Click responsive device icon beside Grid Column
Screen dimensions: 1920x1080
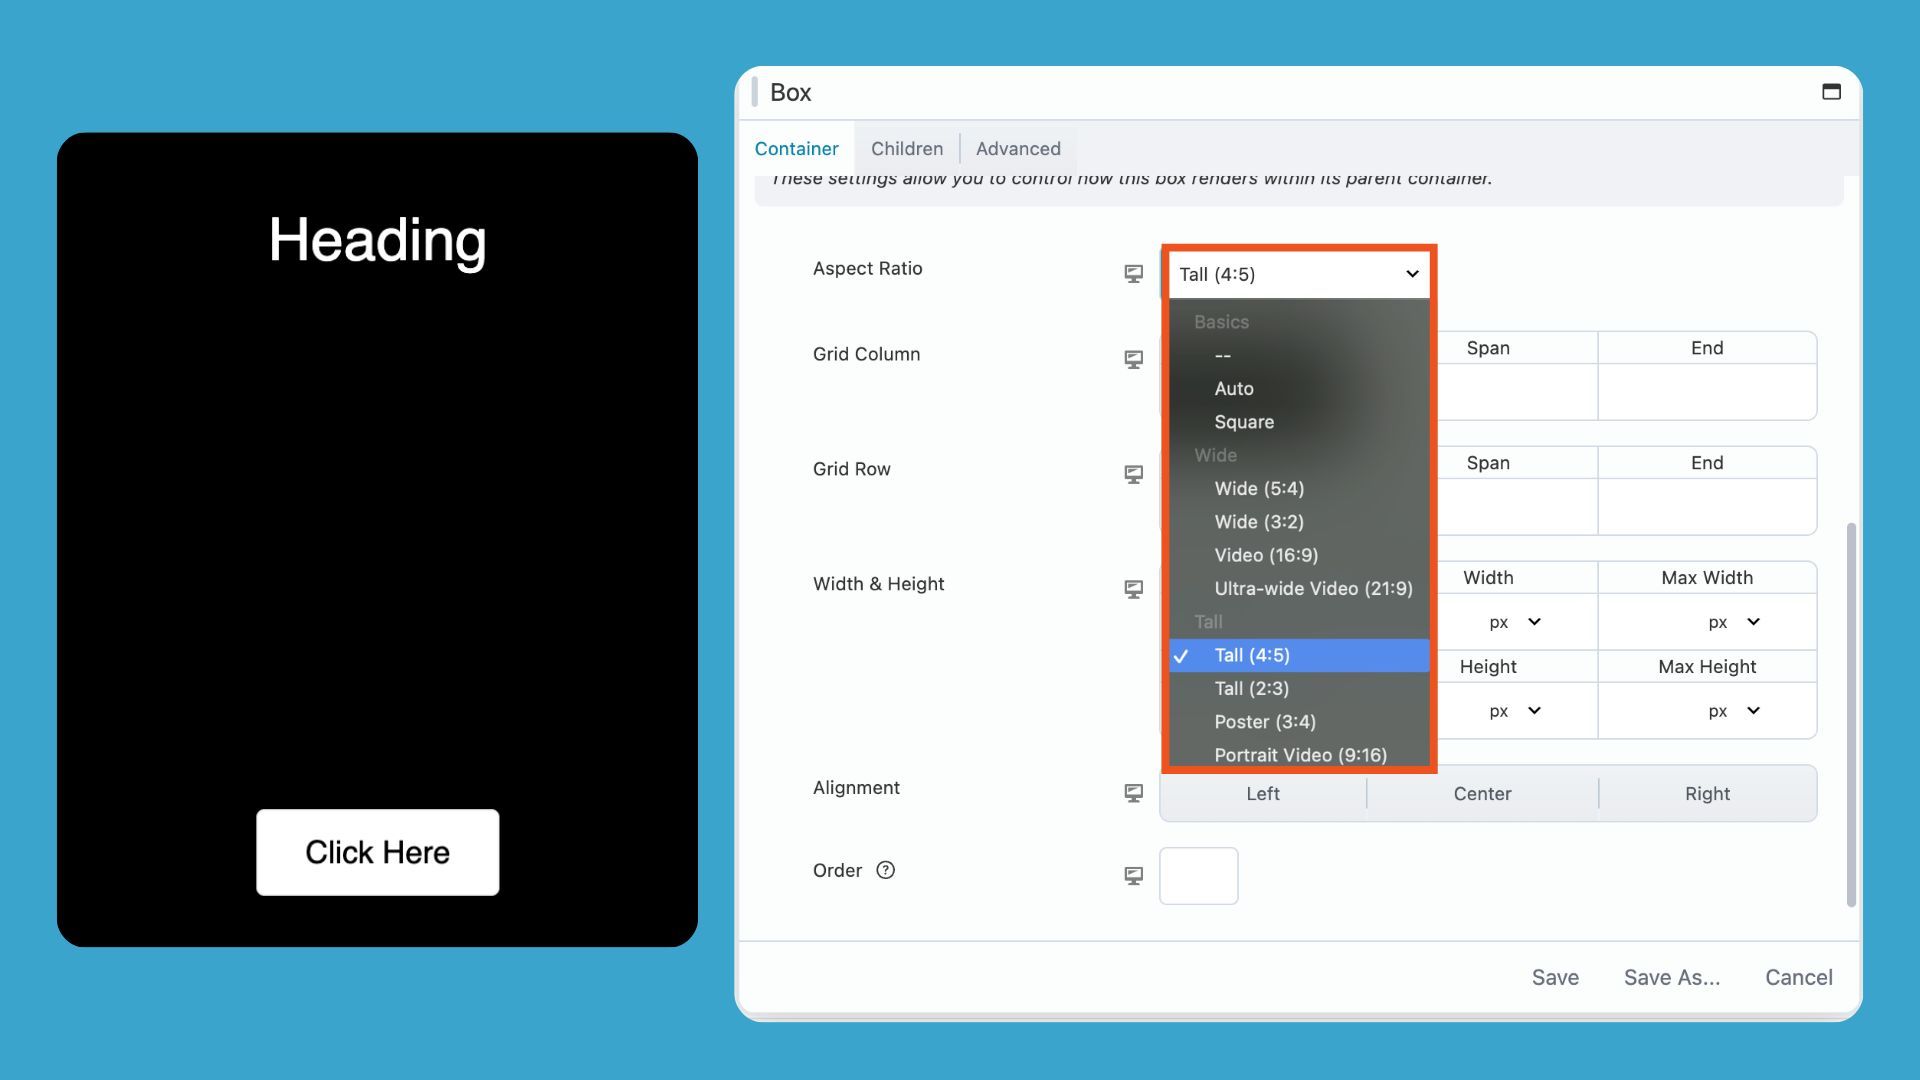1133,360
